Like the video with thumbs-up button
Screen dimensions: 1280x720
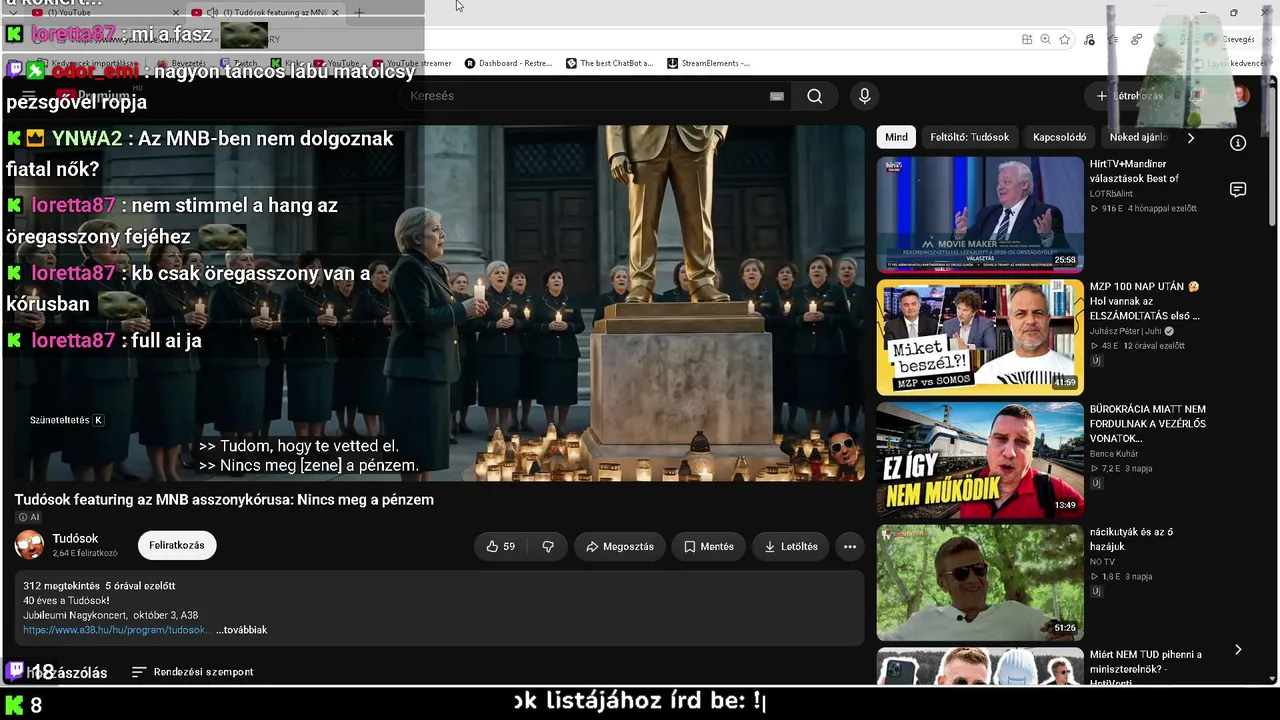(x=500, y=547)
